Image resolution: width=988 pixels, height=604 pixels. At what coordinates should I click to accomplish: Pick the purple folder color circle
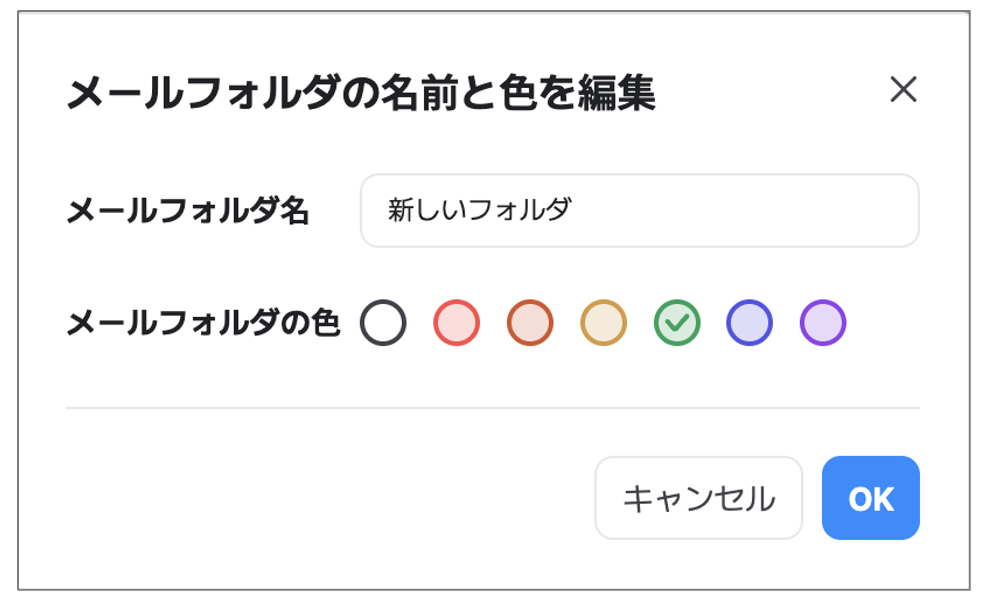(x=823, y=323)
